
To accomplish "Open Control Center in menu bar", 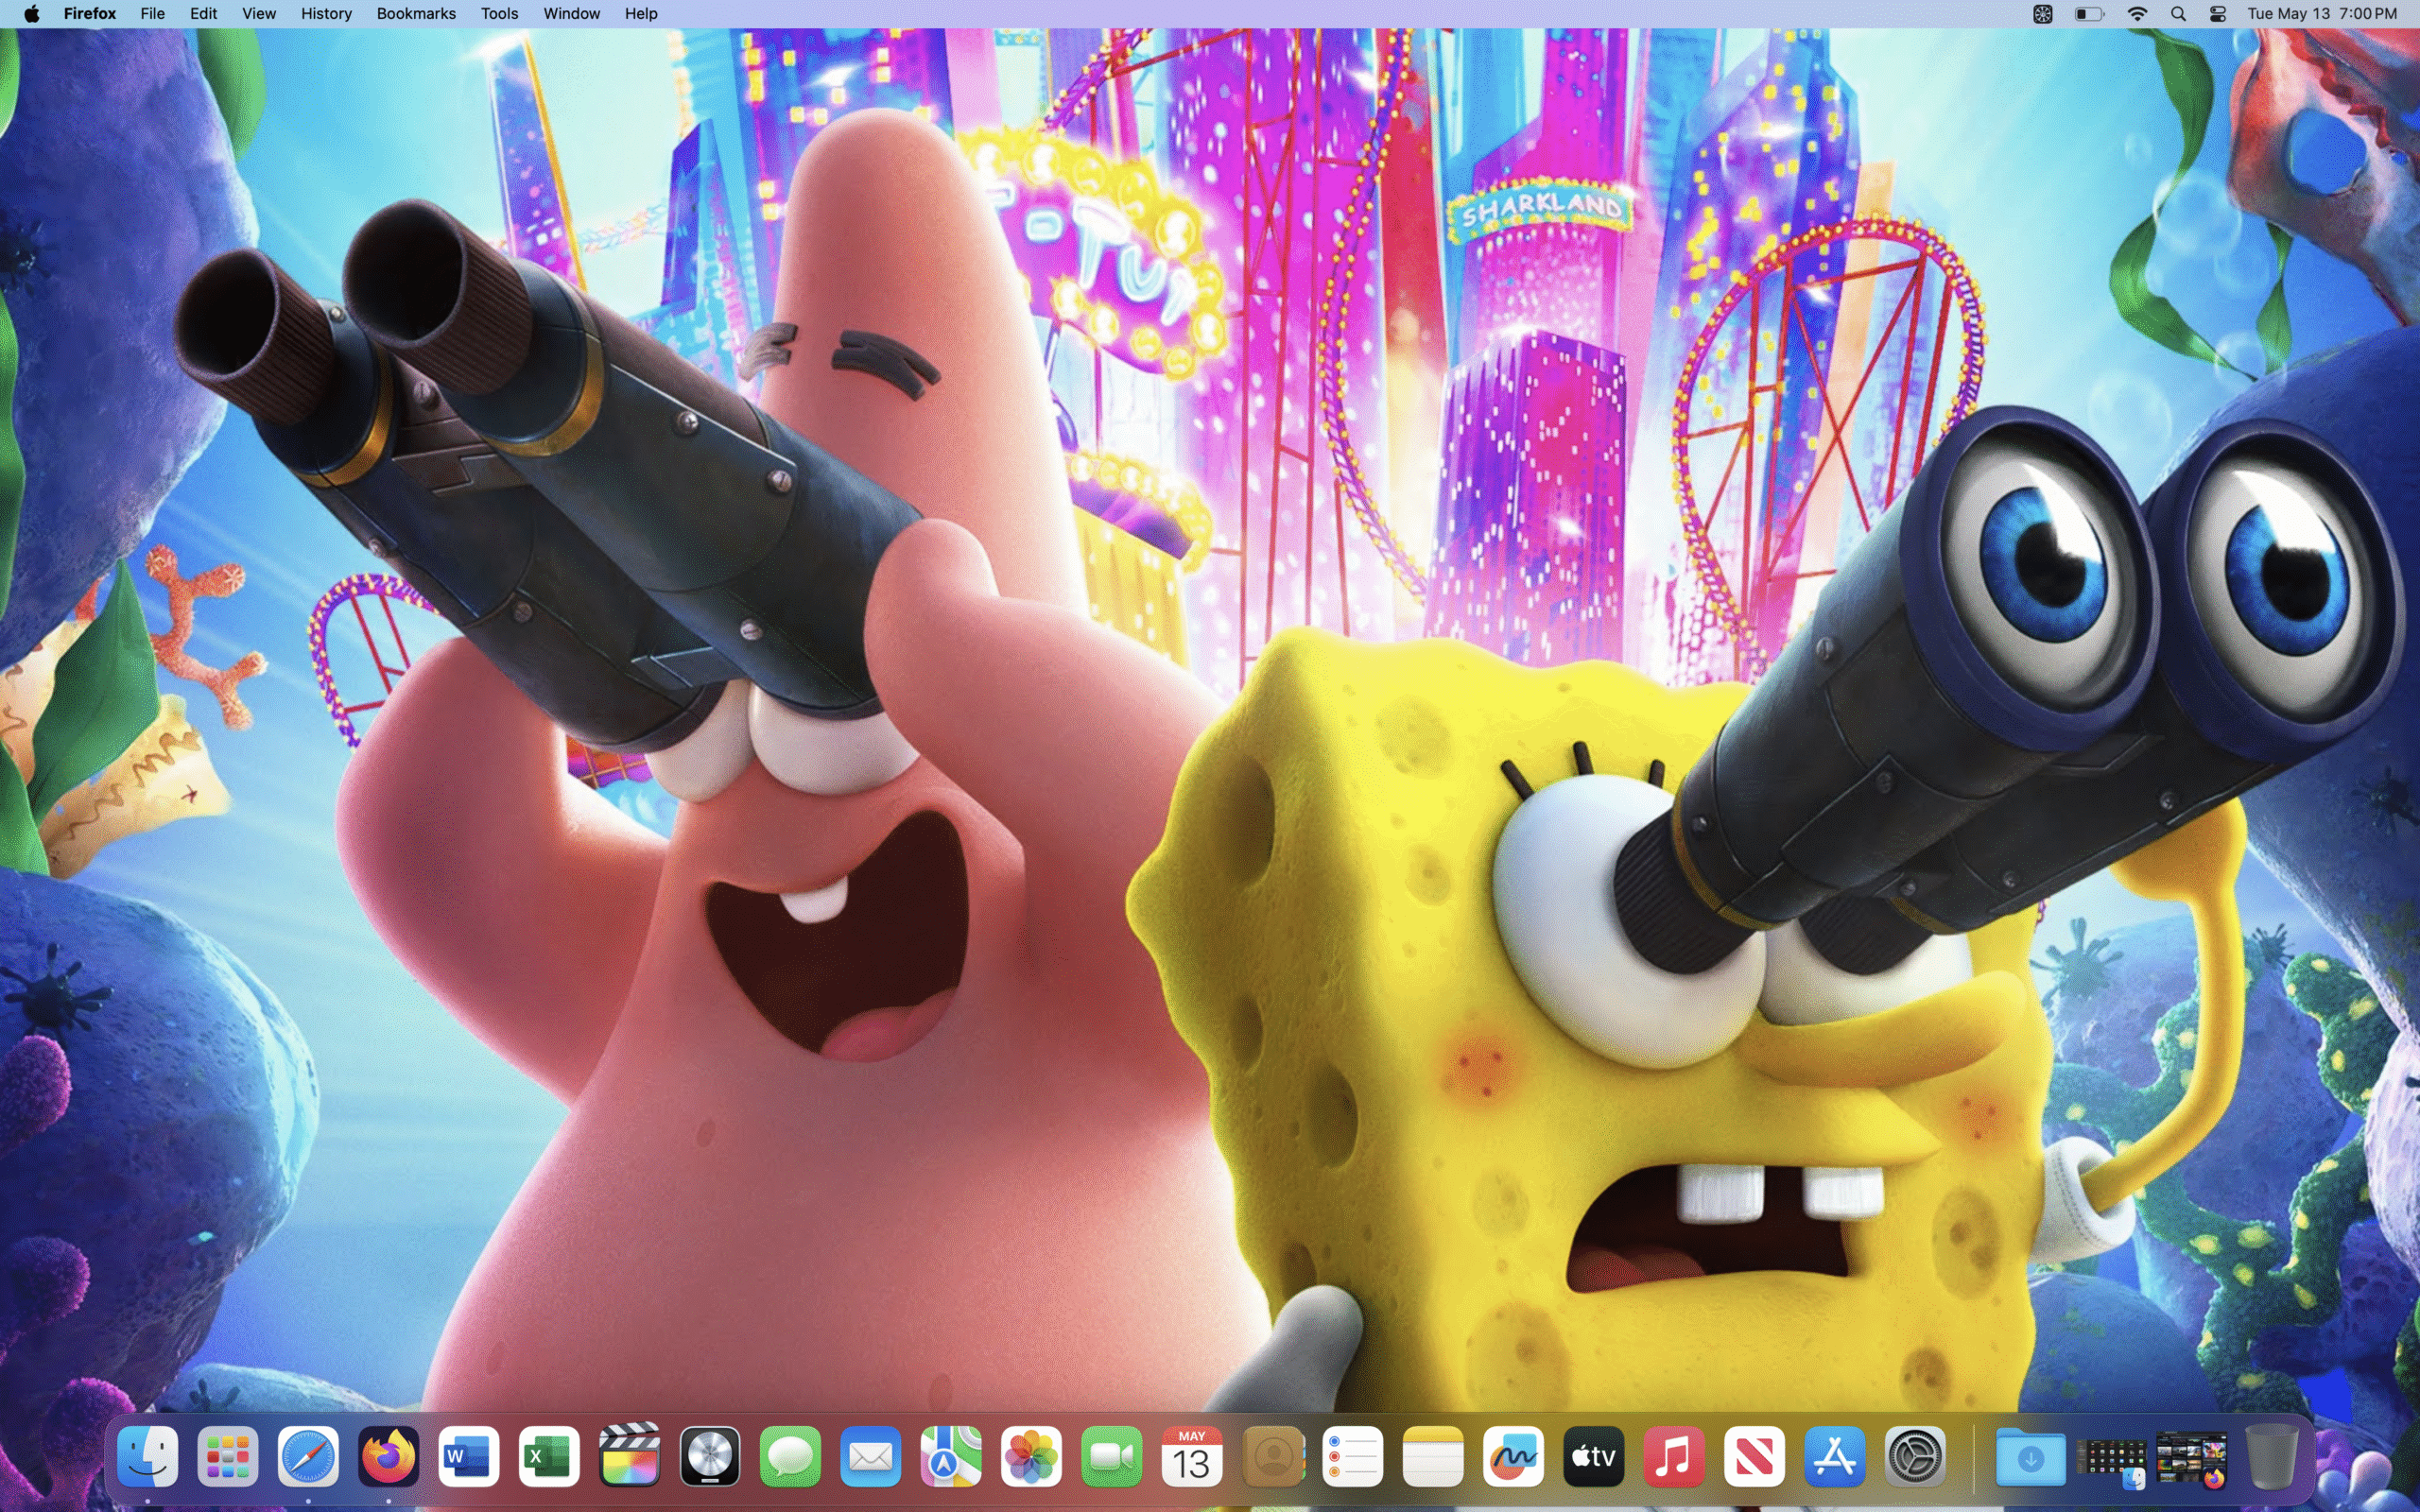I will point(2217,14).
